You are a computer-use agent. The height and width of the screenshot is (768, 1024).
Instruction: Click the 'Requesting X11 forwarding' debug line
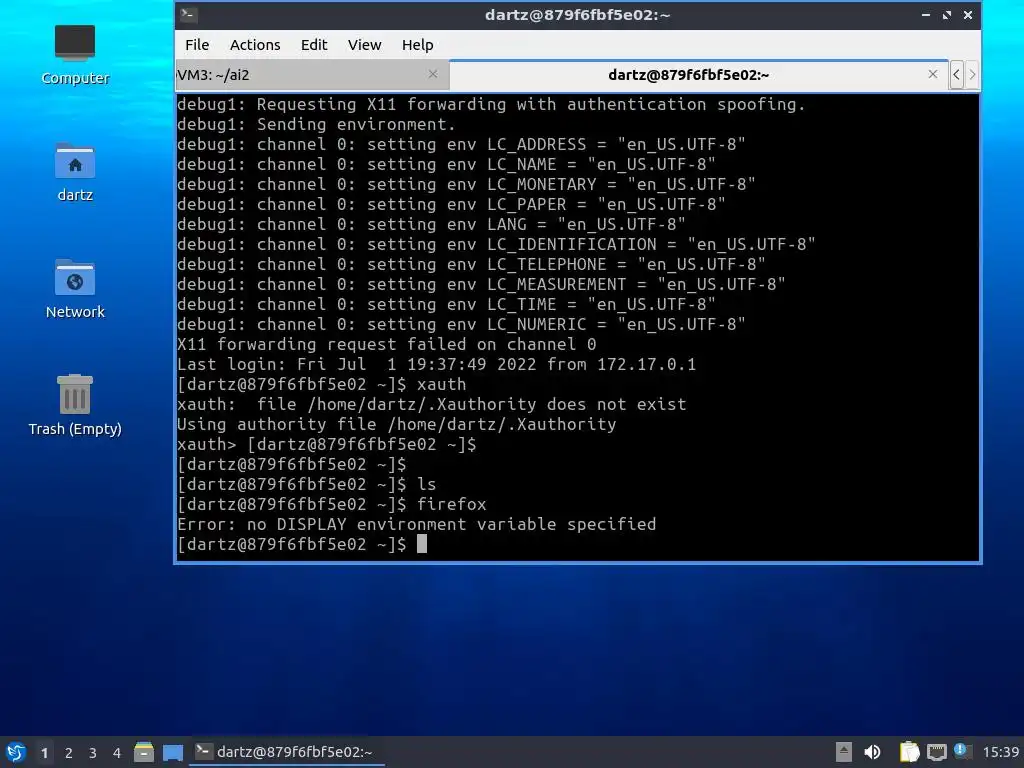(491, 104)
